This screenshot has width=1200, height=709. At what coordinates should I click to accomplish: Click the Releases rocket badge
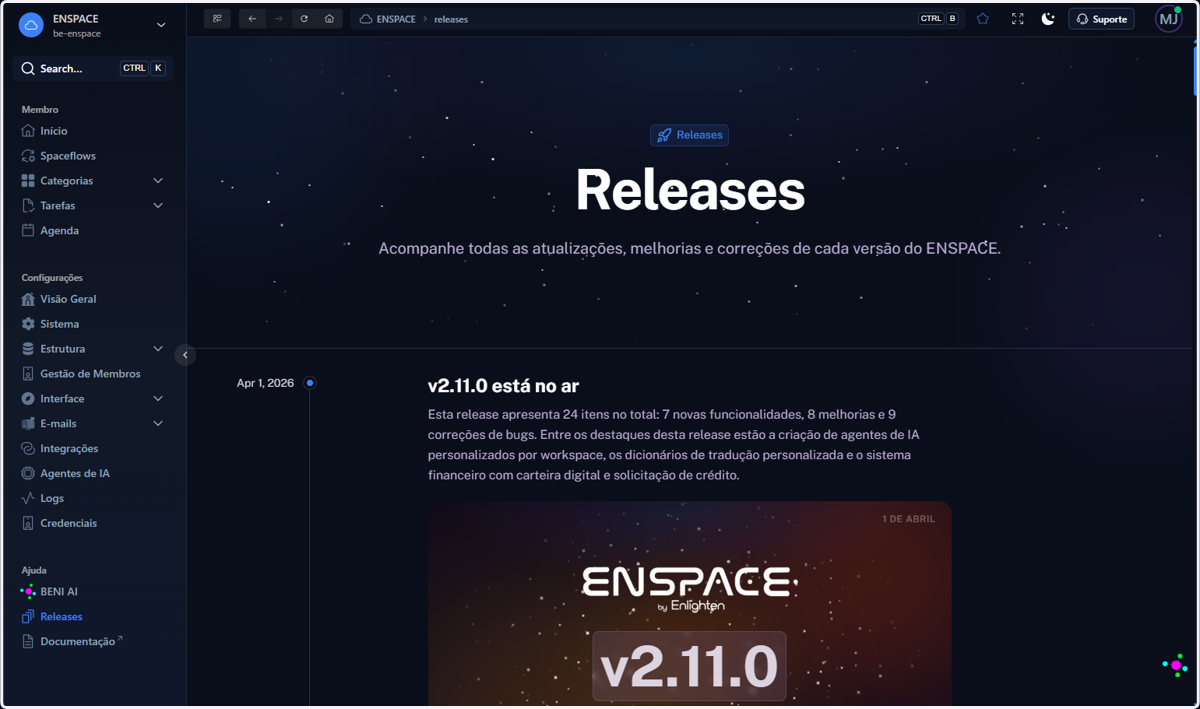(689, 135)
